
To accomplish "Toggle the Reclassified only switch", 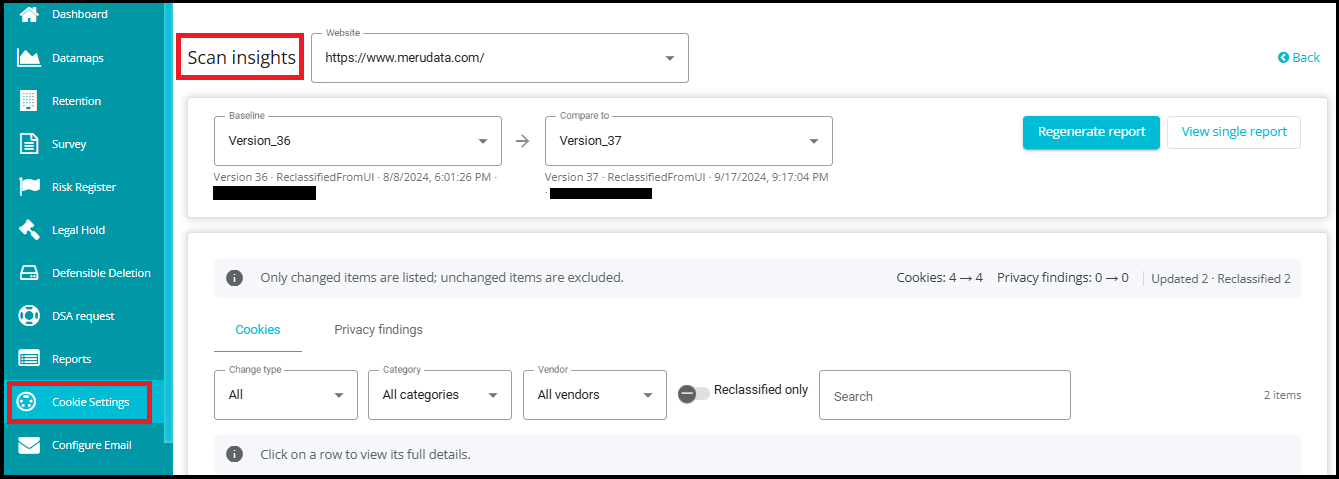I will tap(693, 393).
